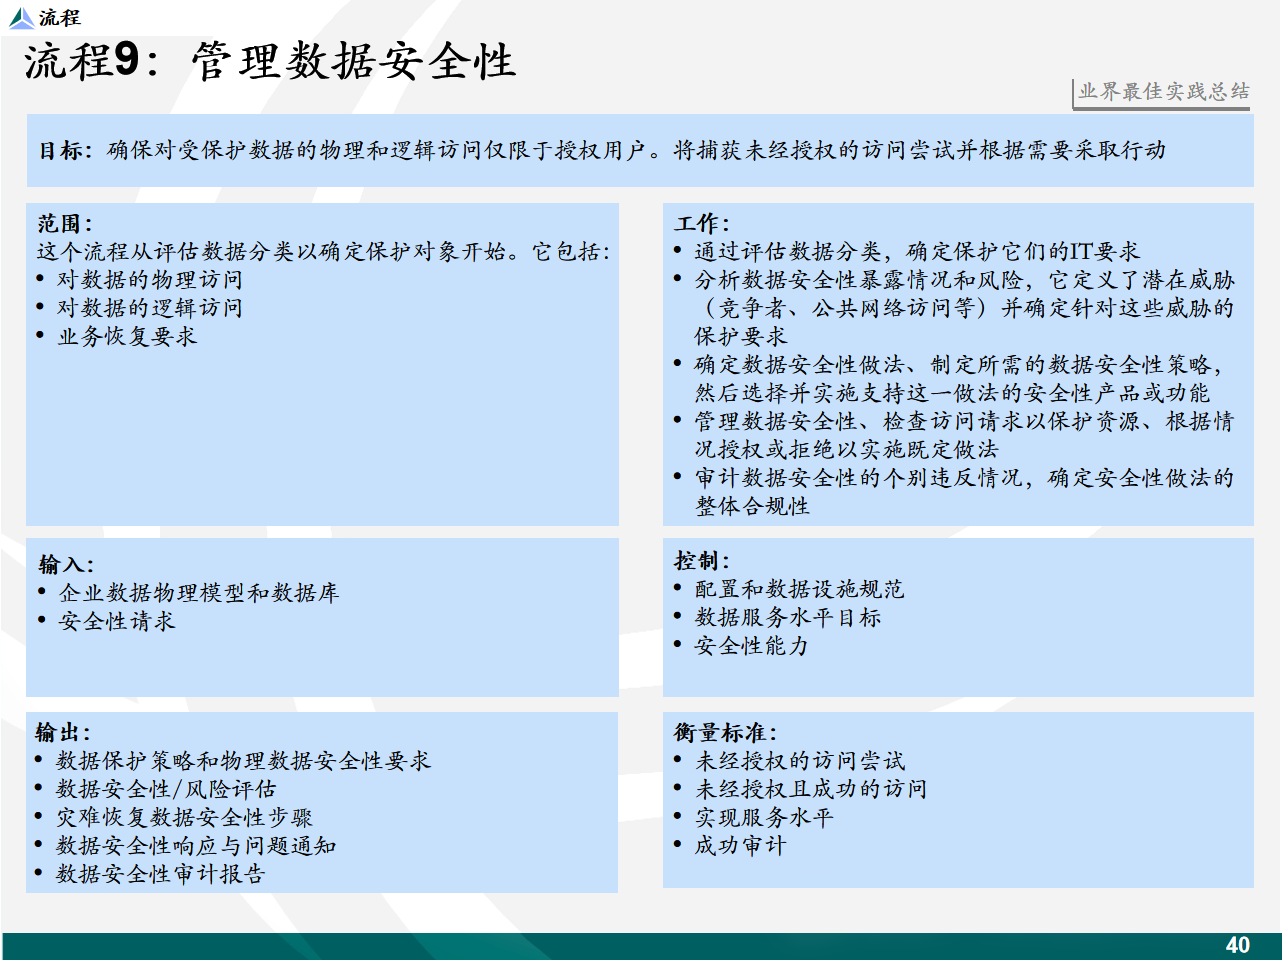Viewport: 1282px width, 960px height.
Task: Click the 目标 statement text box
Action: tap(638, 151)
